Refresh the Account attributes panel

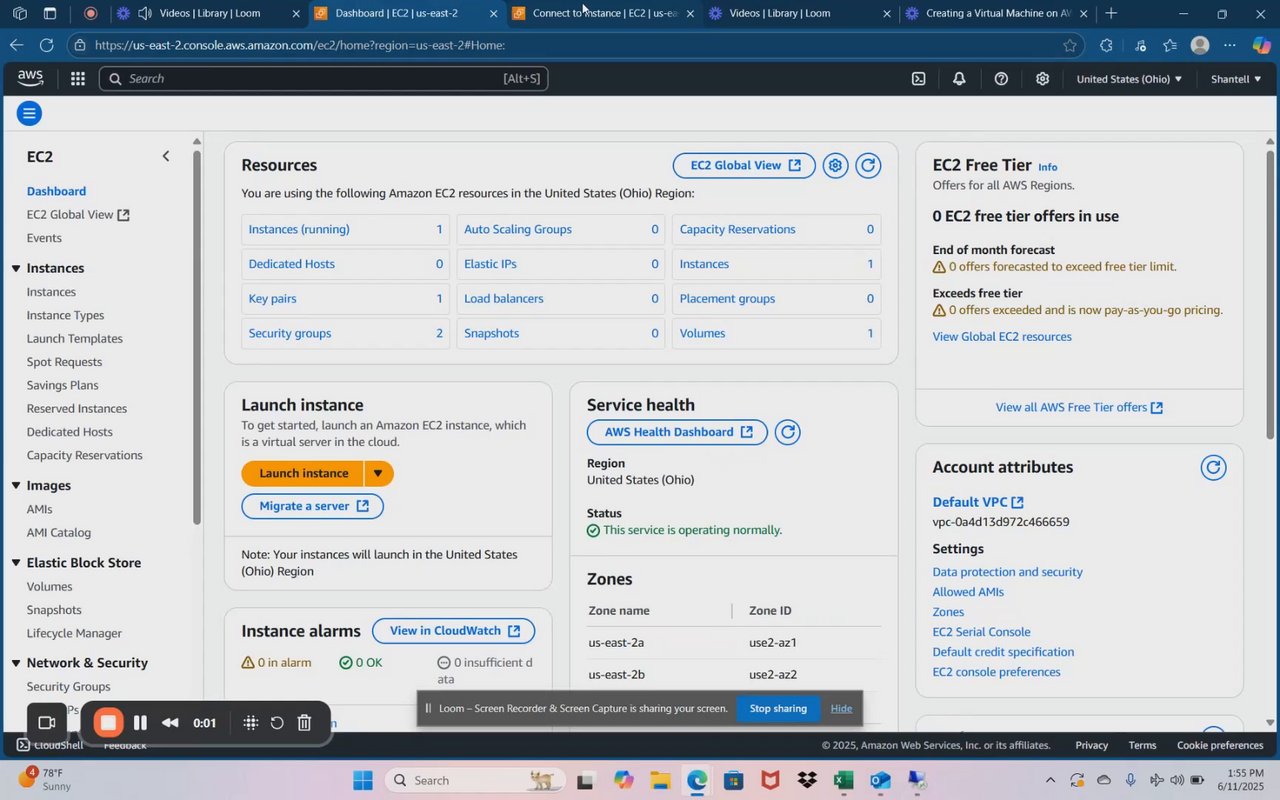point(1213,468)
